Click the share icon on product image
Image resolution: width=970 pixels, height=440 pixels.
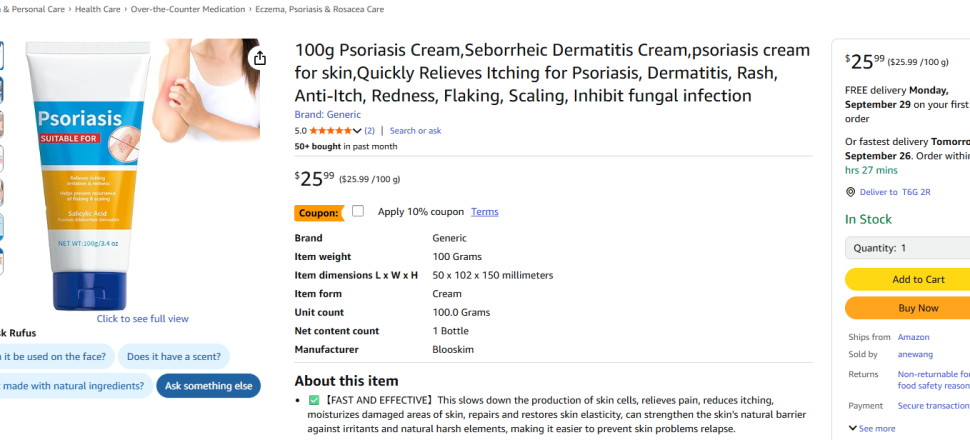point(260,58)
